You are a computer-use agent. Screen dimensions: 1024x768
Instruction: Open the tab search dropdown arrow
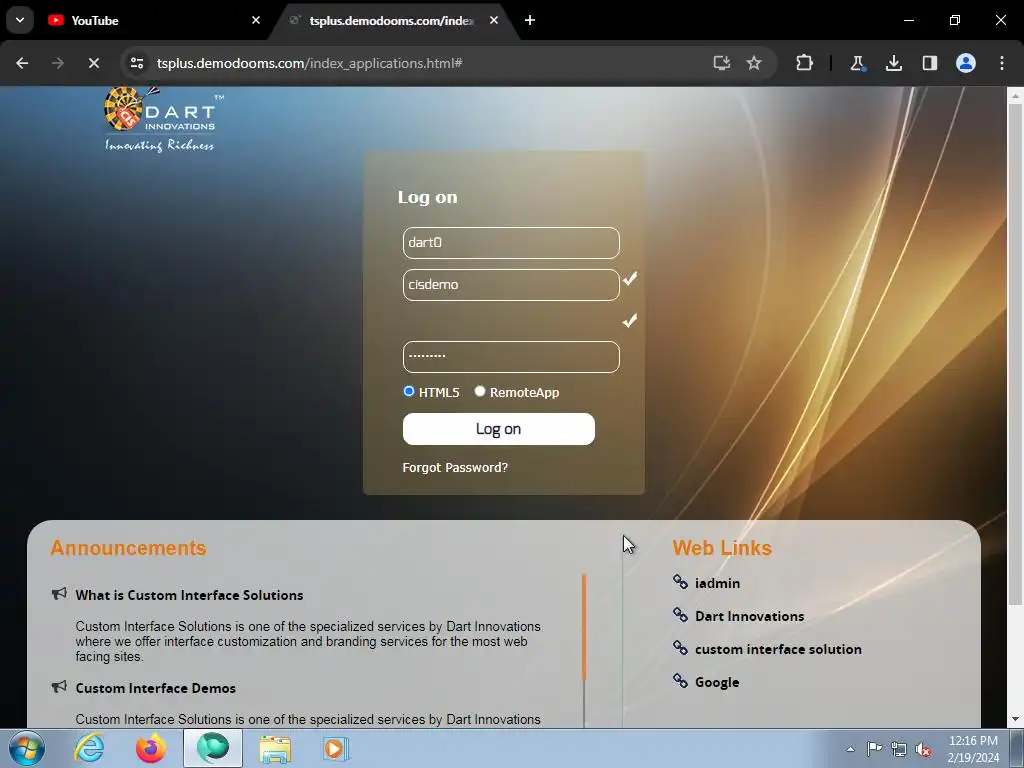pos(20,20)
